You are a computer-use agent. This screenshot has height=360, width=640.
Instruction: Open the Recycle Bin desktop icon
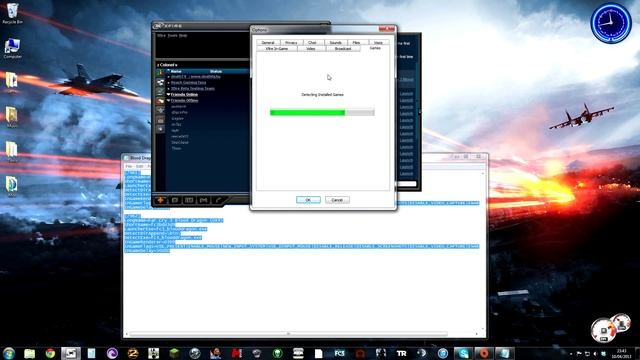[12, 13]
